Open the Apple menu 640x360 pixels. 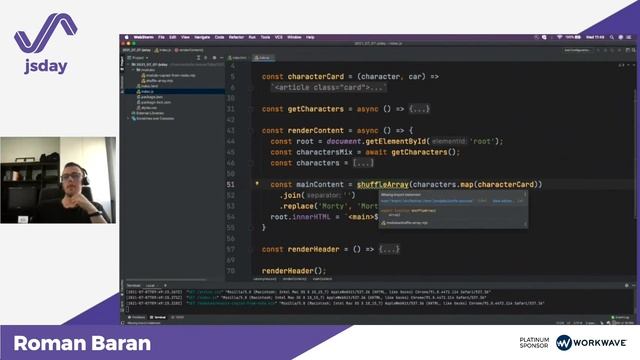click(127, 37)
